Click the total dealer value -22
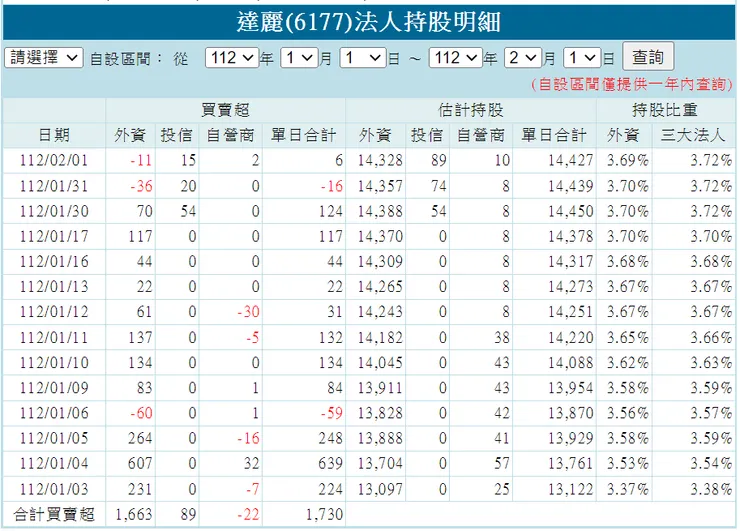 coord(248,514)
